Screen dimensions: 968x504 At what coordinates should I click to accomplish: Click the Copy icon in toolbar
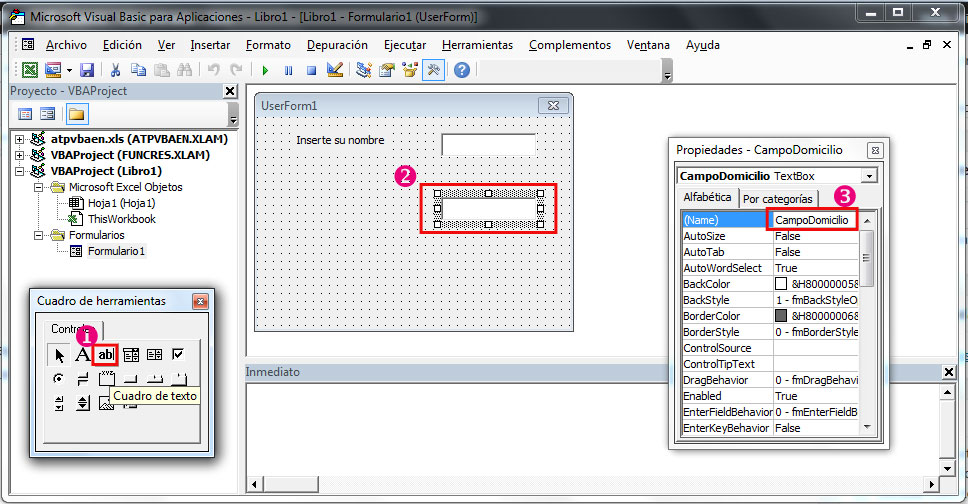[138, 70]
